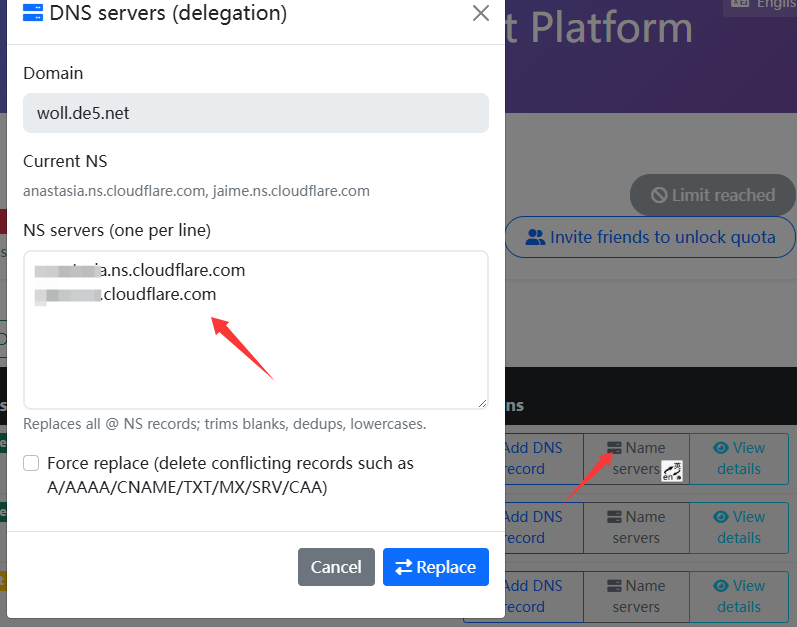Click the ban icon on Limit reached
Screen dimensions: 797x627
(x=659, y=195)
